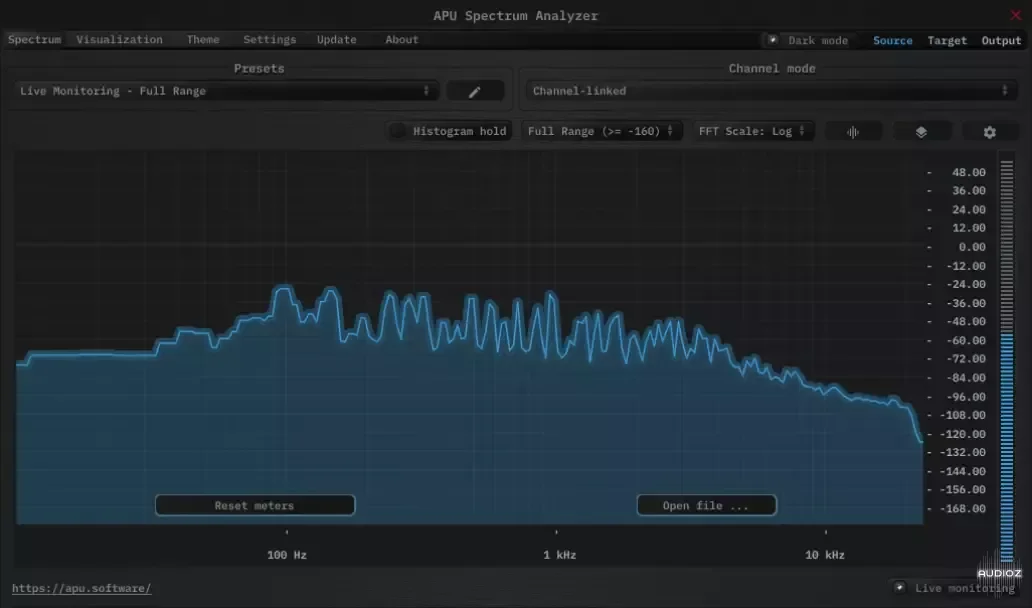Select the Output view
1032x608 pixels.
click(1001, 40)
